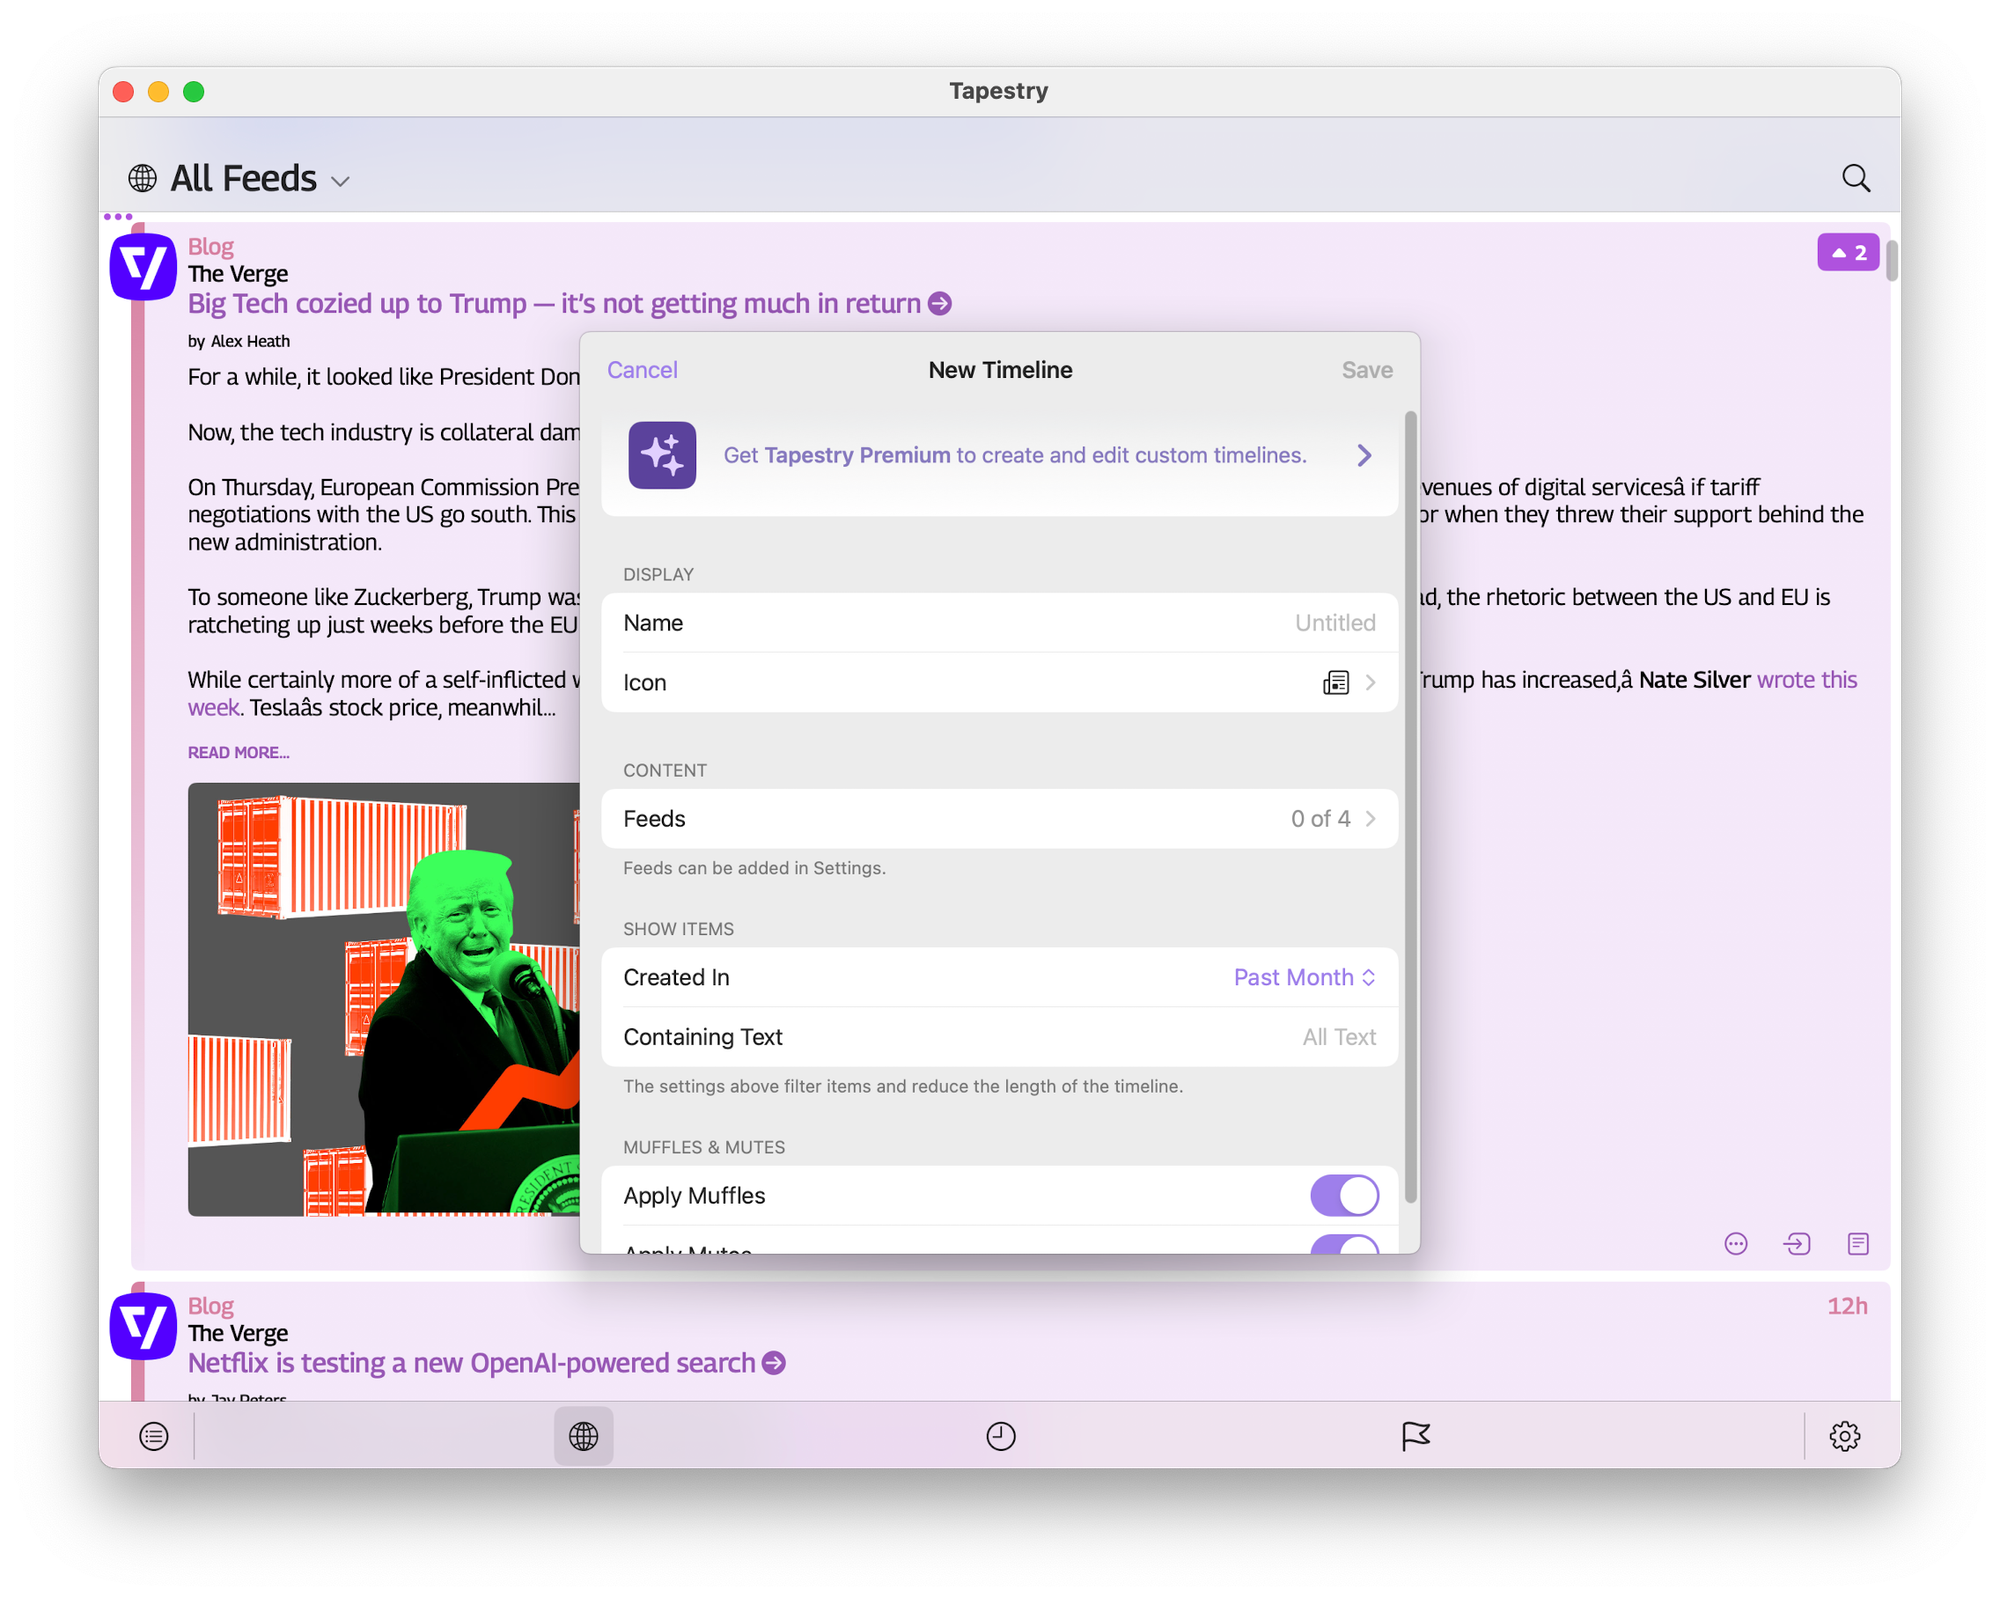Screen dimensions: 2000x1599
Task: Open the Netflix OpenAI-powered search headline
Action: tap(471, 1363)
